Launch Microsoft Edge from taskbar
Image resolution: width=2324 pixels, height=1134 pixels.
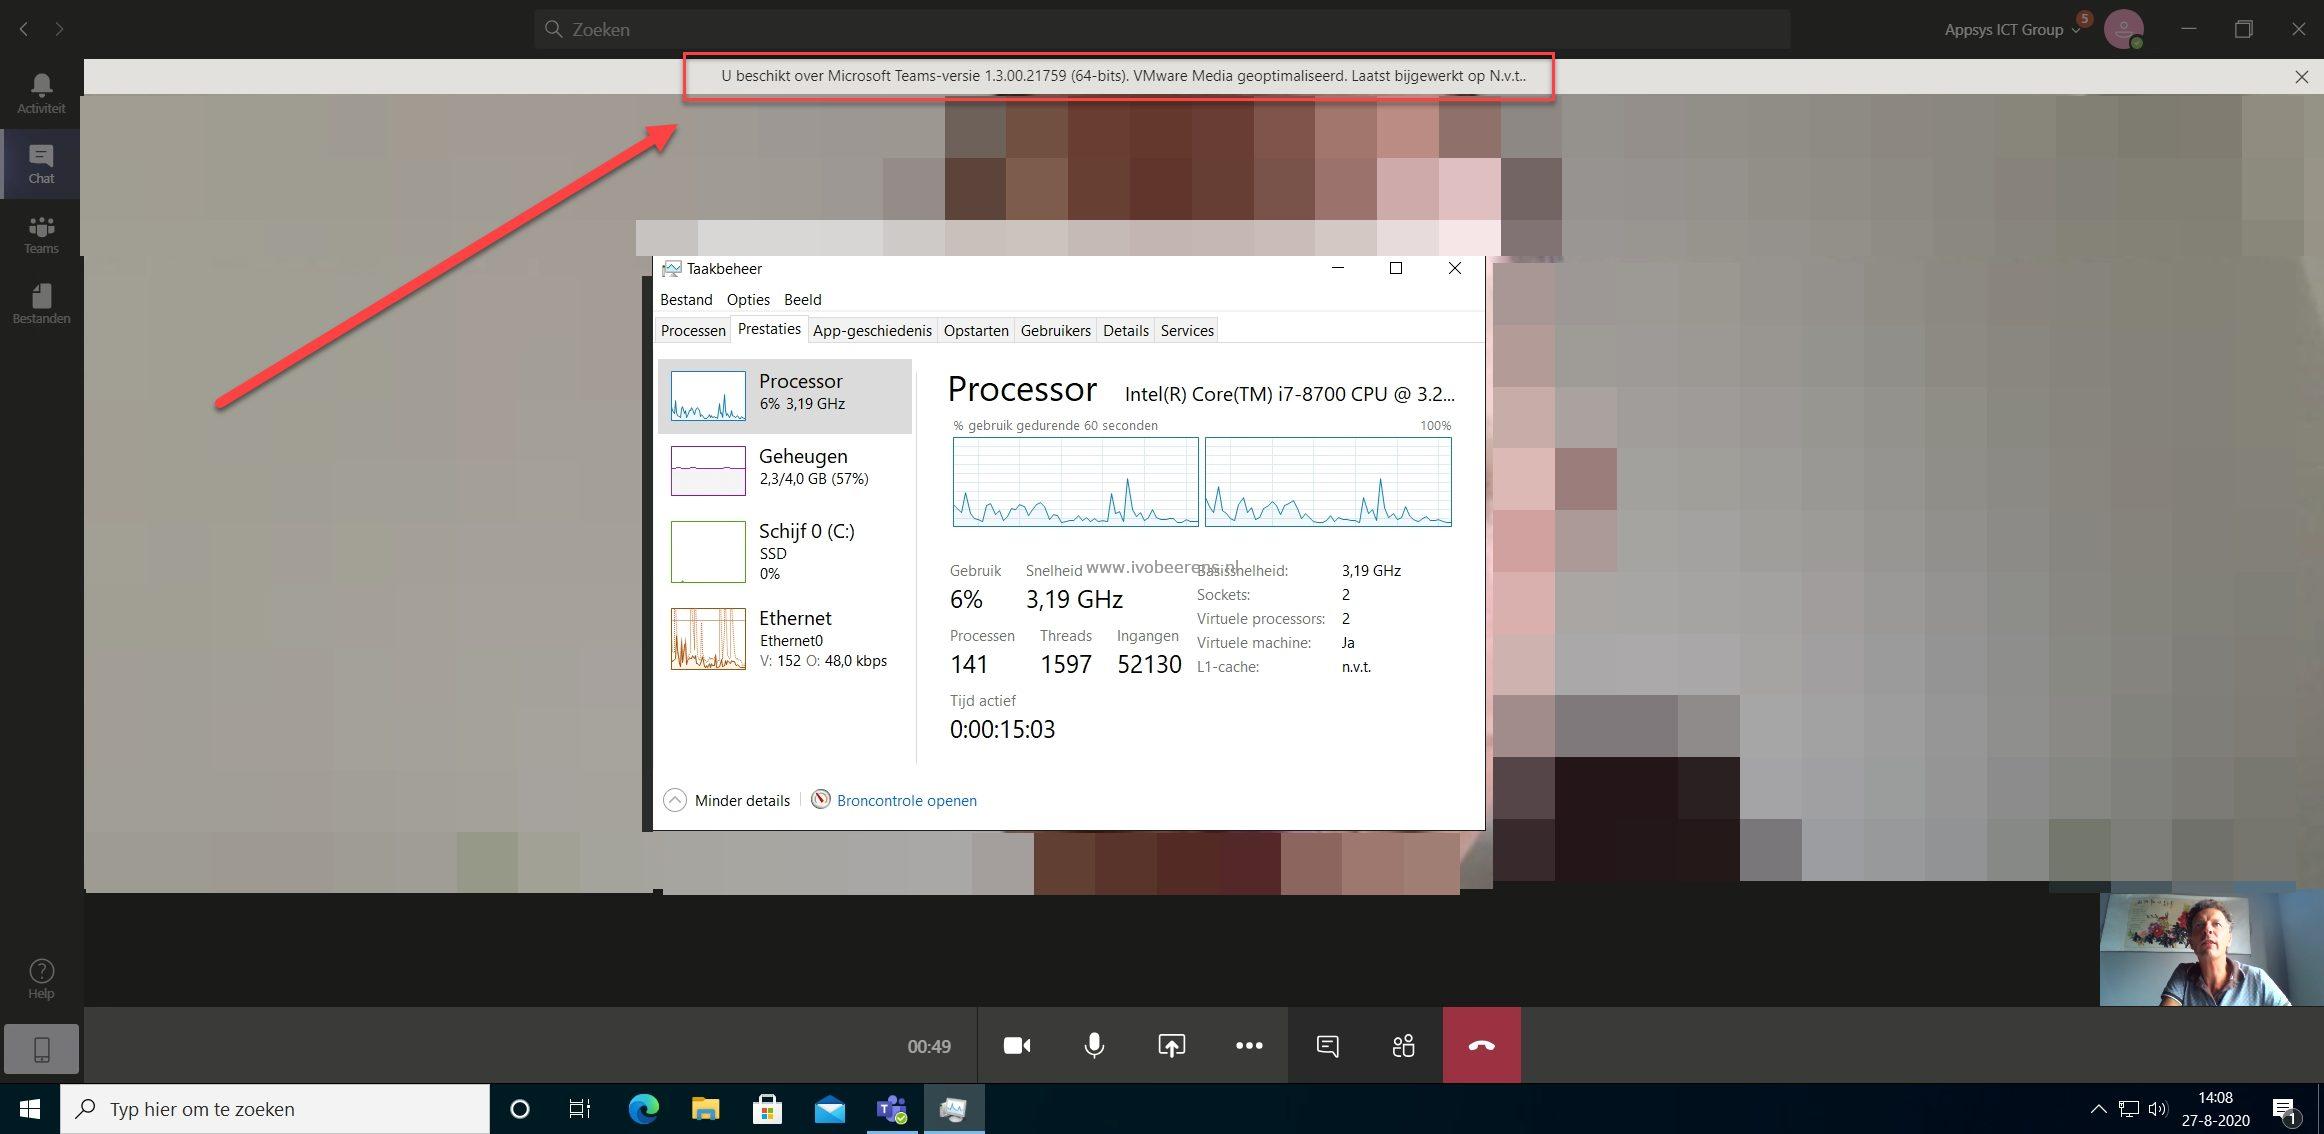click(x=643, y=1109)
